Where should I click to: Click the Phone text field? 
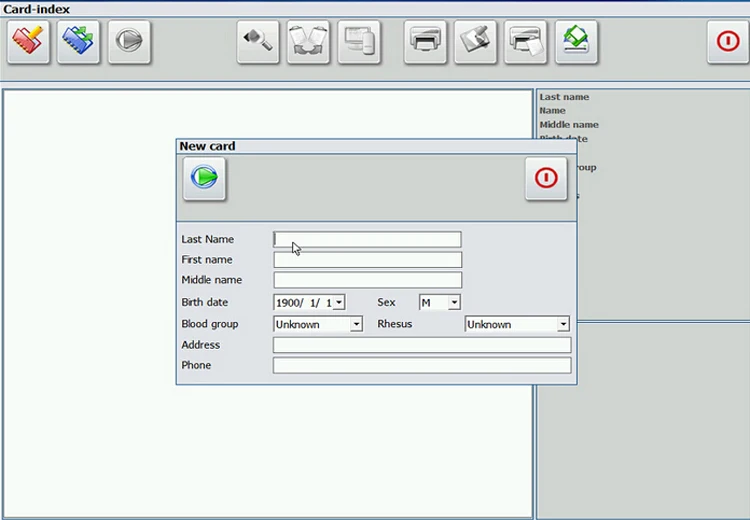[x=421, y=365]
